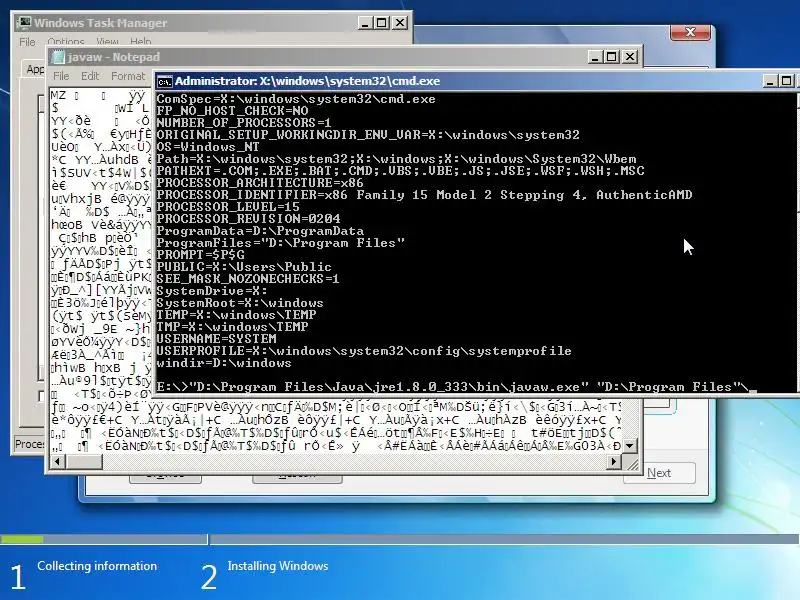This screenshot has width=800, height=600.
Task: Click the Installing Windows step label
Action: (x=278, y=566)
